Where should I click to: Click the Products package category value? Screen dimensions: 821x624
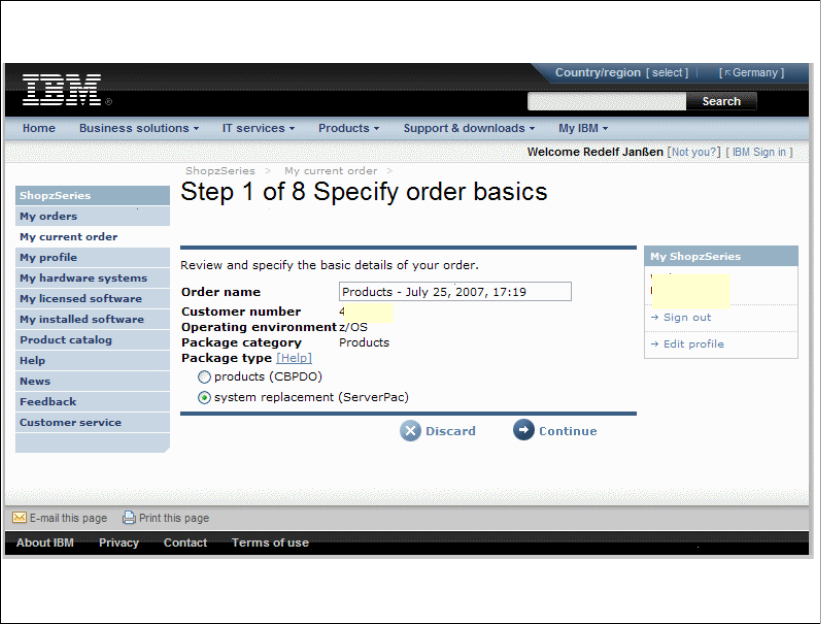364,342
